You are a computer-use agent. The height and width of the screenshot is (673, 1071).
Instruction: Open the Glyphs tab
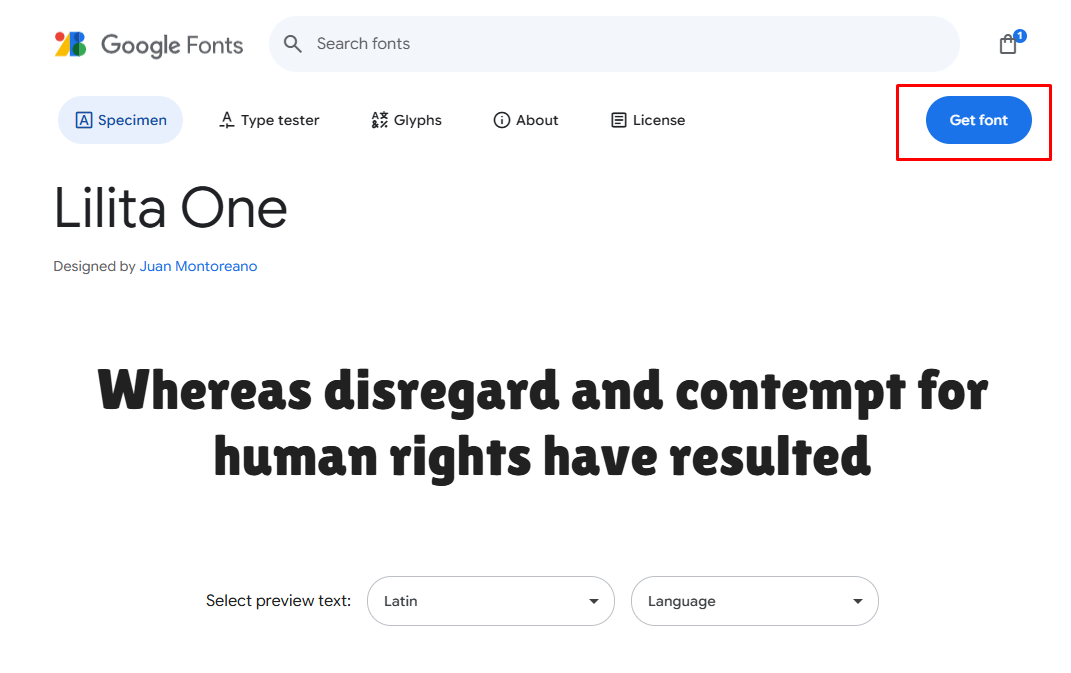tap(406, 120)
